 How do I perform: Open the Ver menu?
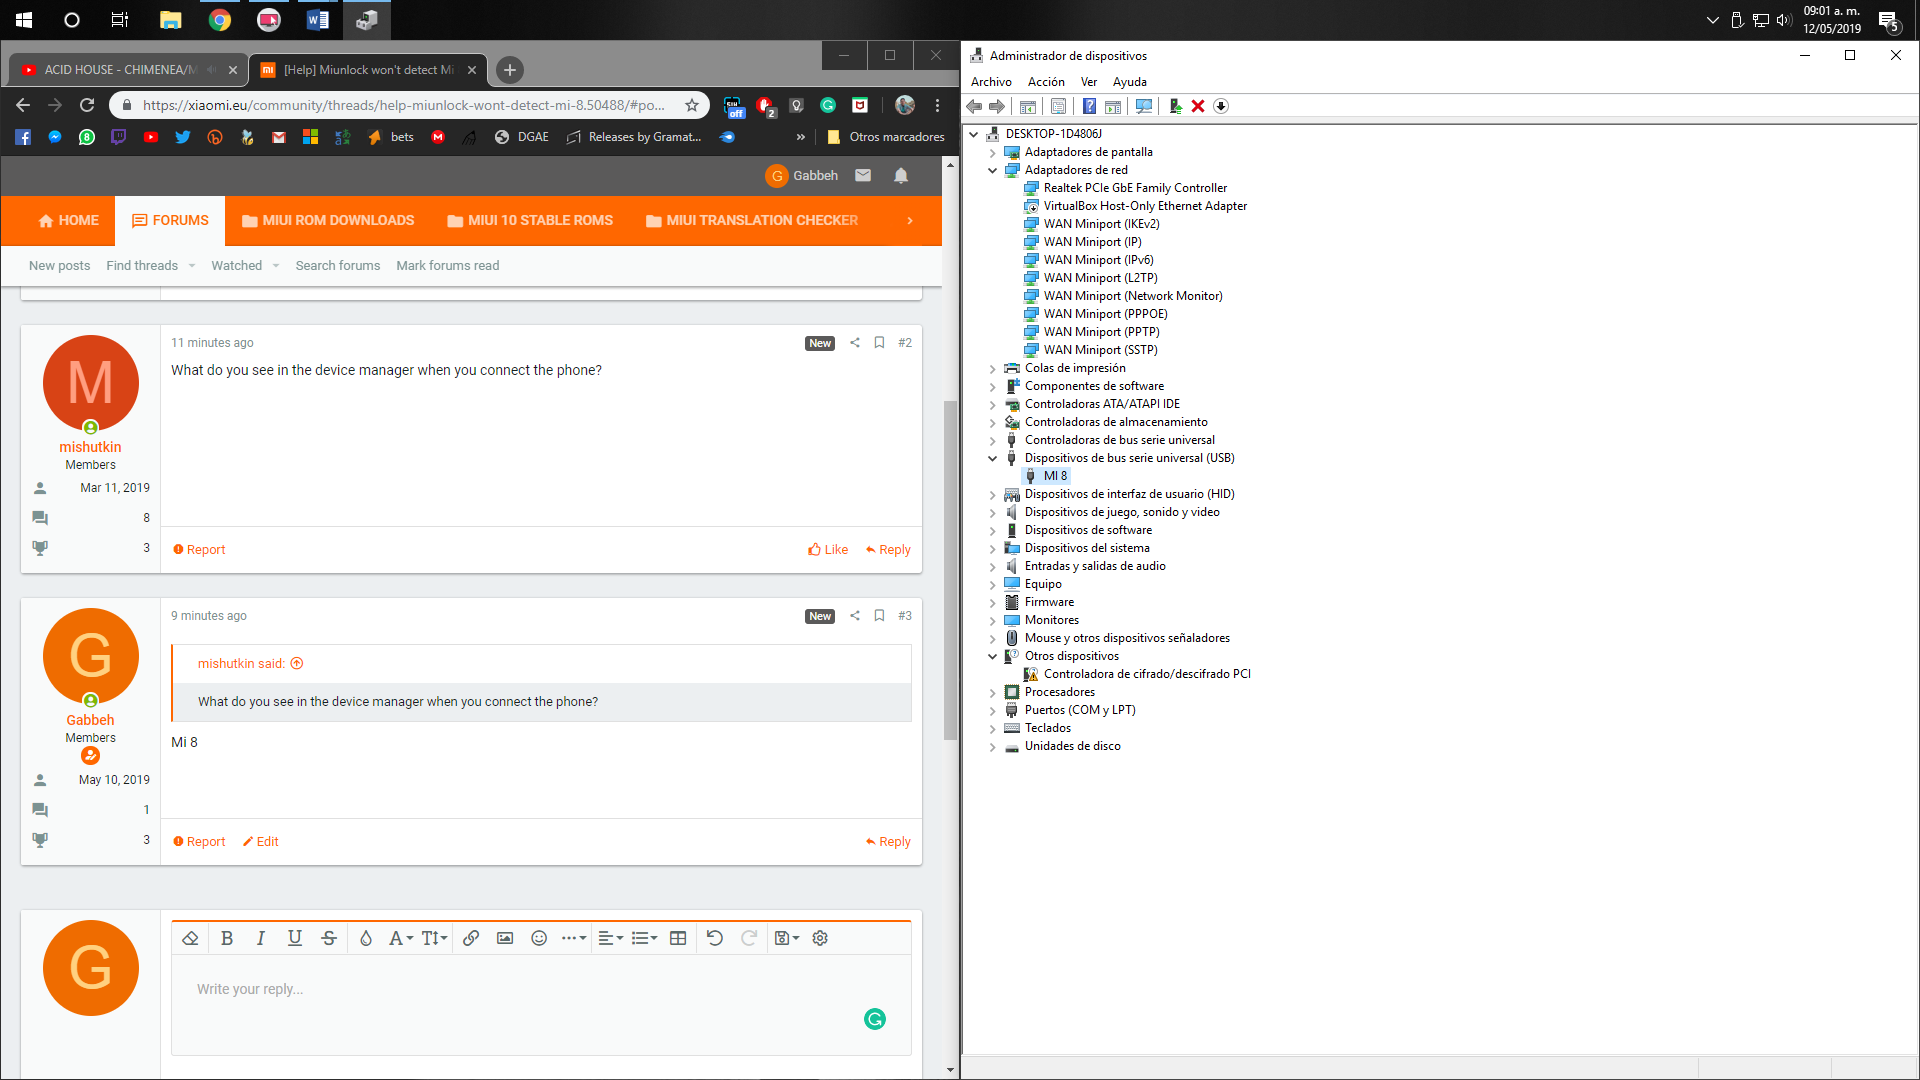point(1089,82)
